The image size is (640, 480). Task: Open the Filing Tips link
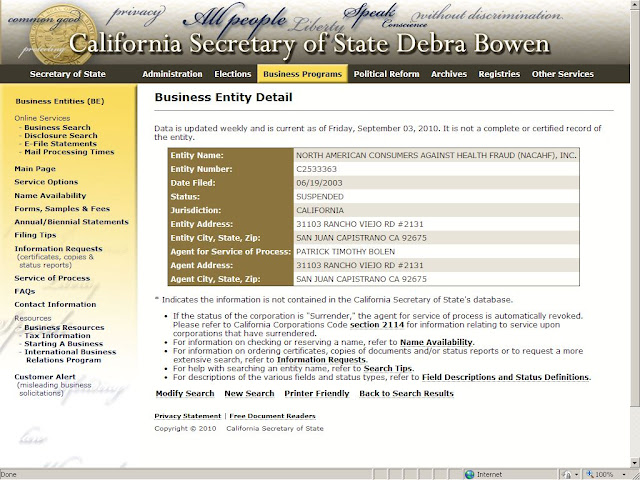click(x=35, y=235)
